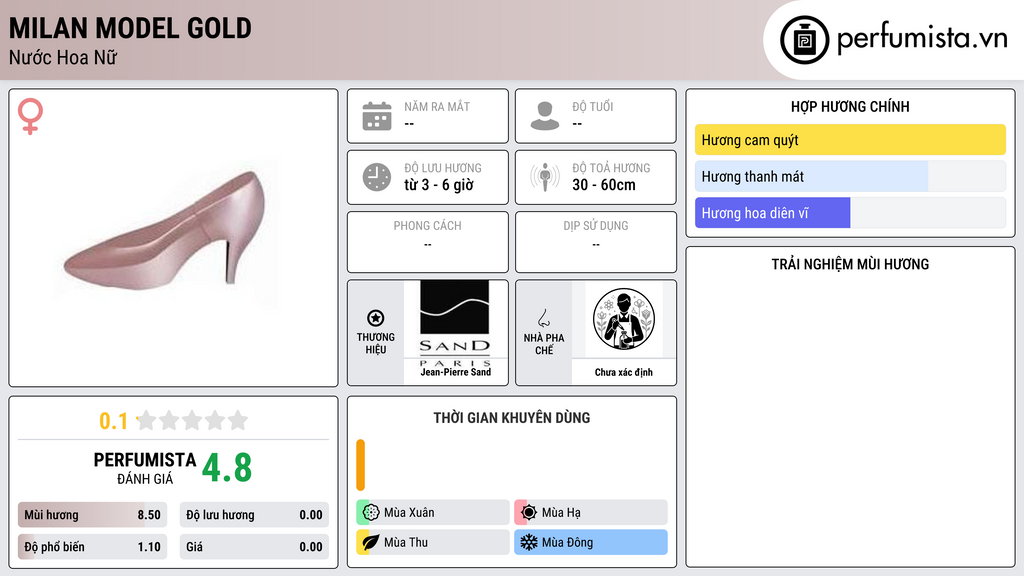Click the calendar icon beside Năm ra mắt
Viewport: 1024px width, 576px height.
click(x=377, y=116)
